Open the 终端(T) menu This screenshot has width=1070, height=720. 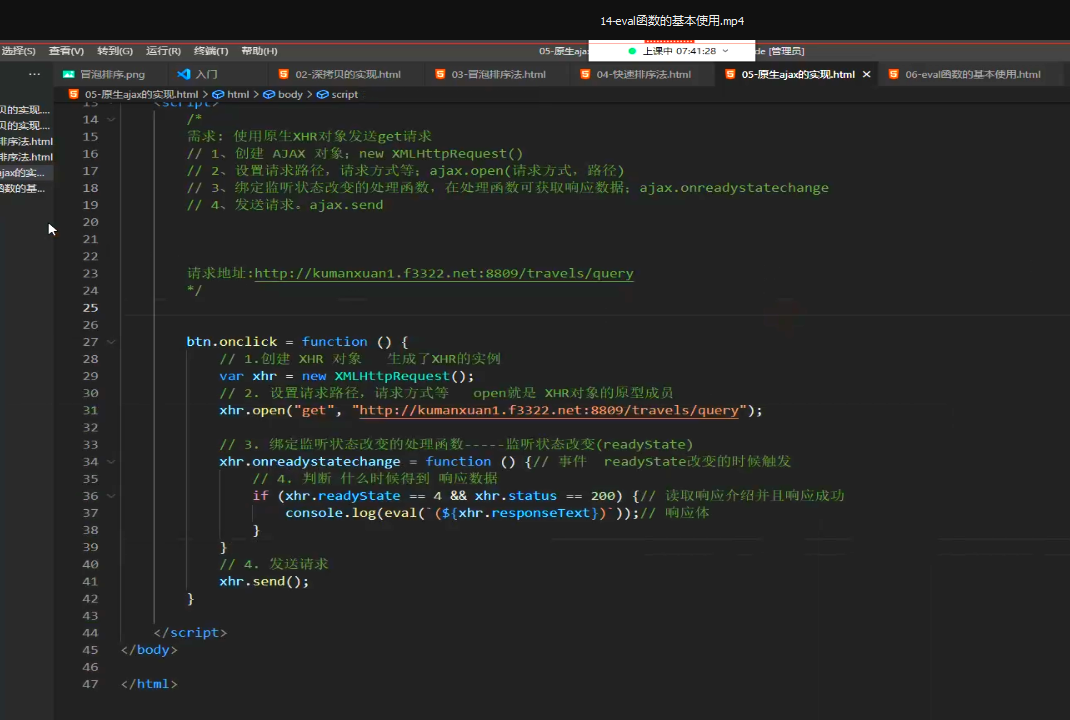point(211,51)
